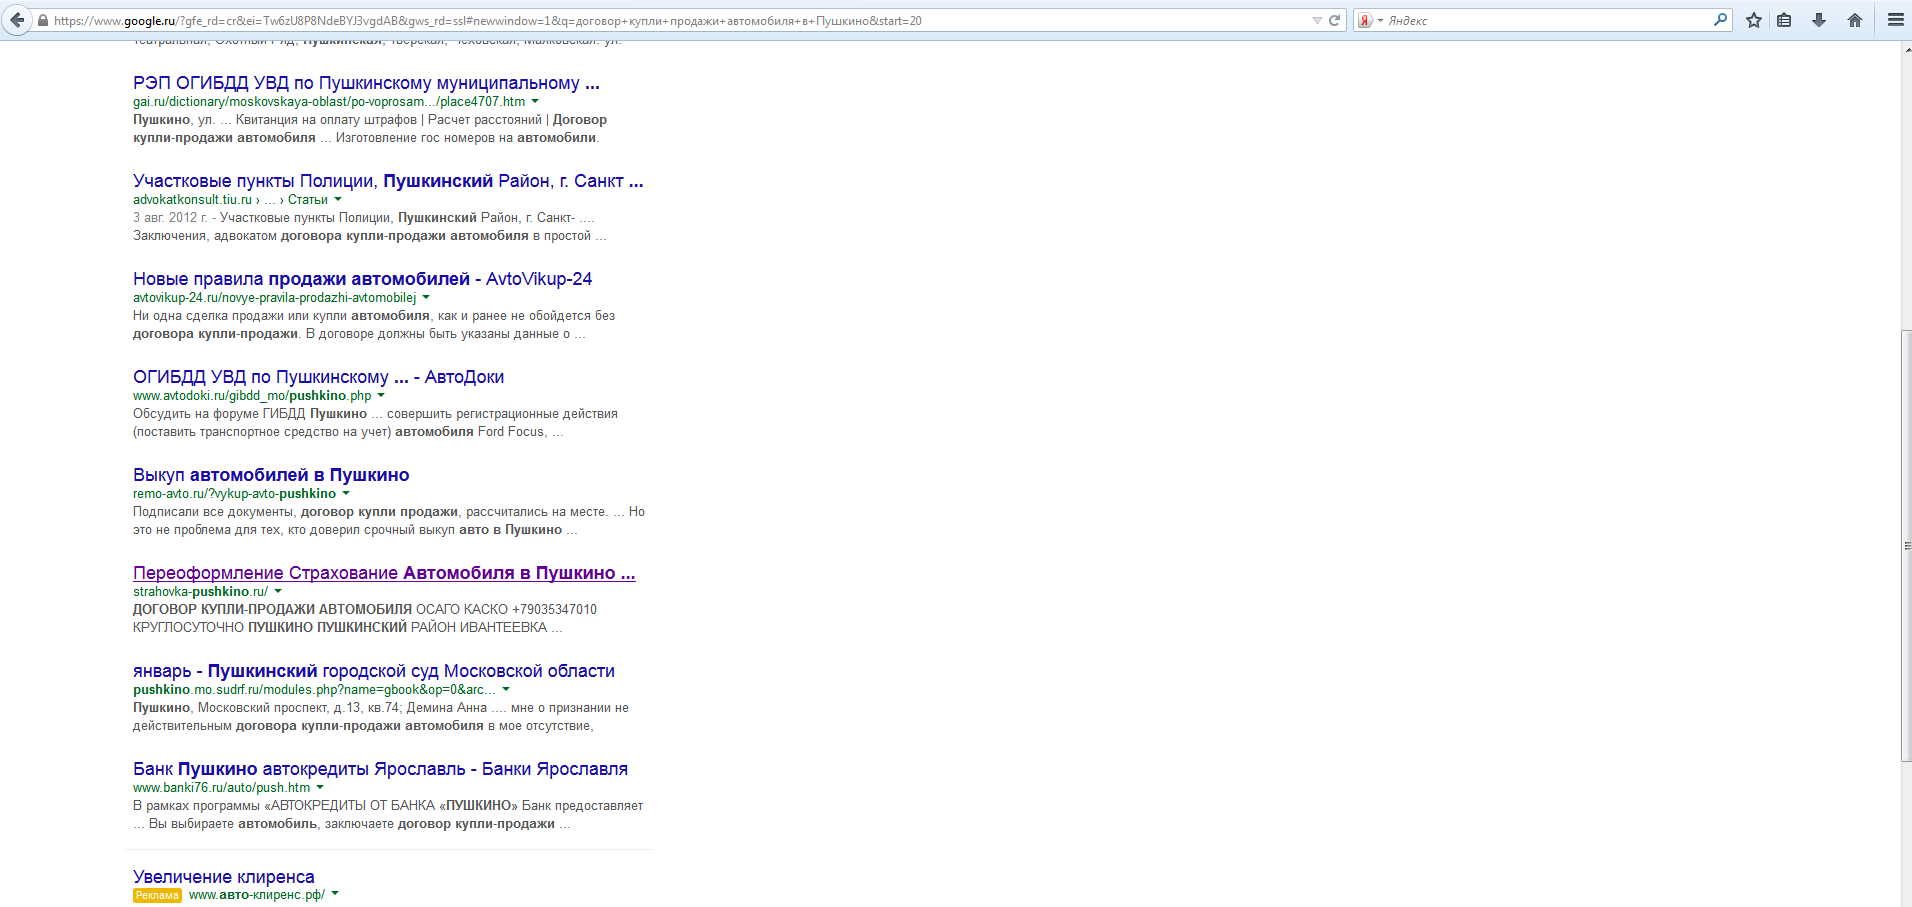Click the Реклама ad label badge
This screenshot has width=1912, height=907.
157,895
